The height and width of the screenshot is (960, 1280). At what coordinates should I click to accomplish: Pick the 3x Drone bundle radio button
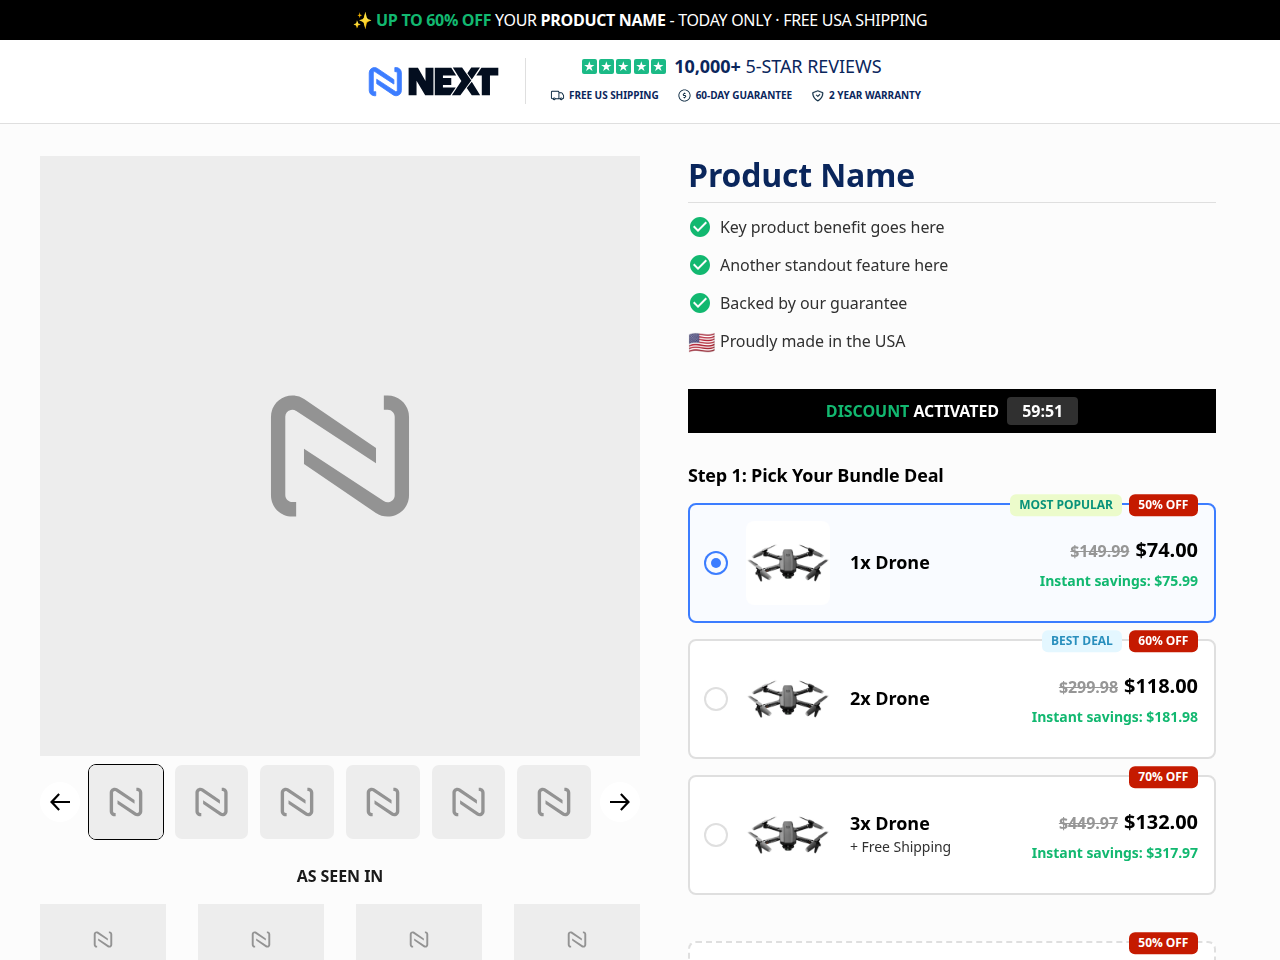coord(716,835)
